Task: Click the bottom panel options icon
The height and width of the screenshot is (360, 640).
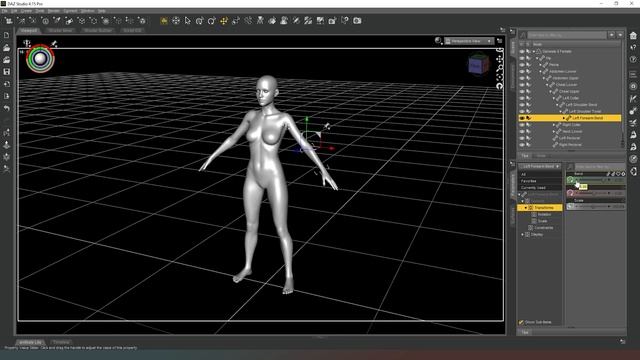Action: [622, 341]
